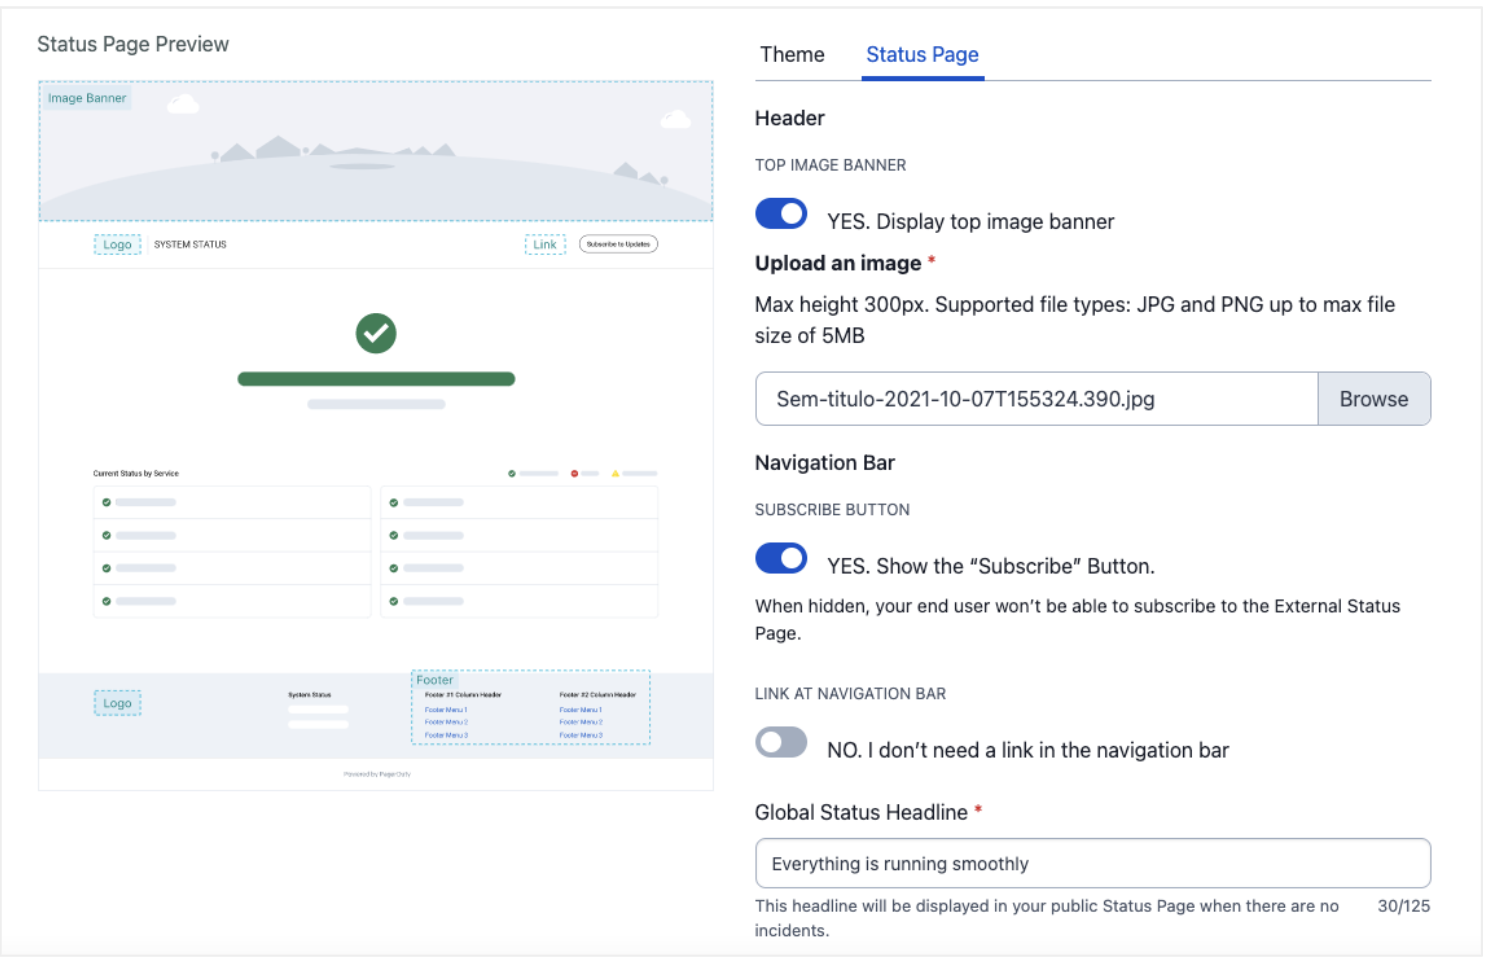1492x962 pixels.
Task: Click the Link placeholder in preview navigation
Action: pyautogui.click(x=545, y=244)
